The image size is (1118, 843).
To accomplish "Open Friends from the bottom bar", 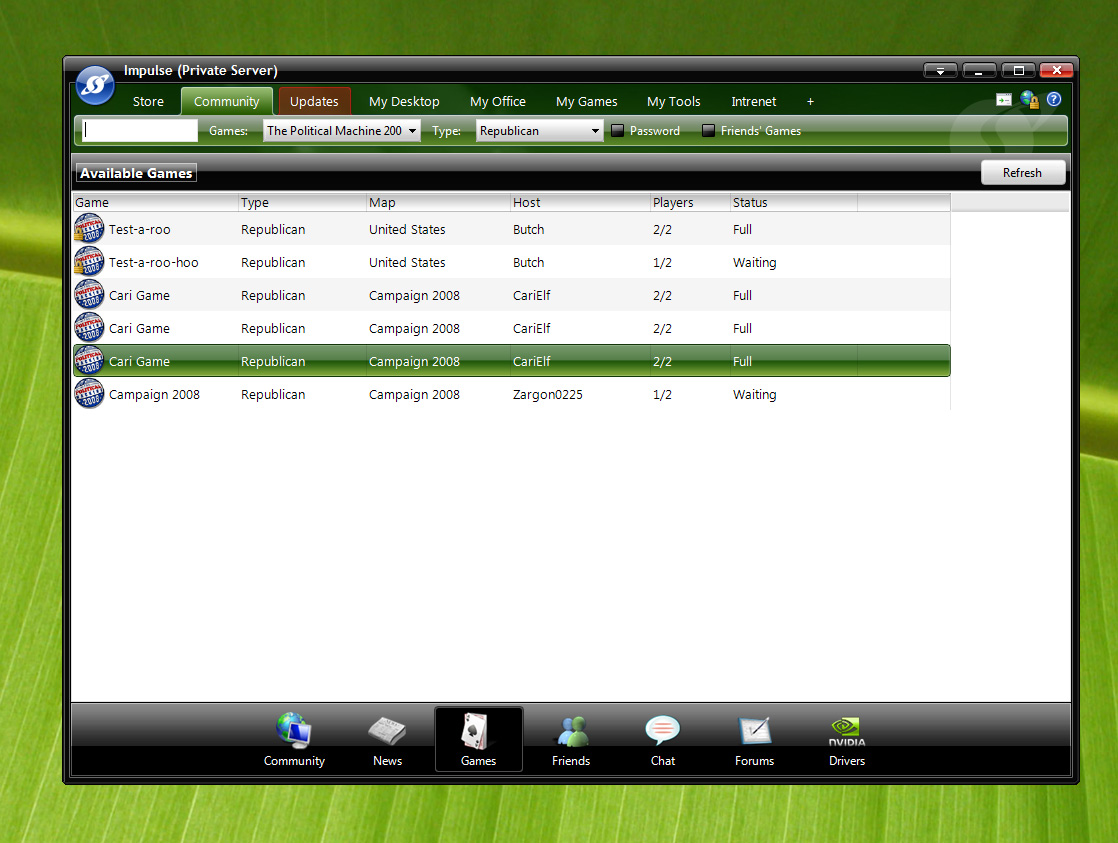I will point(571,740).
